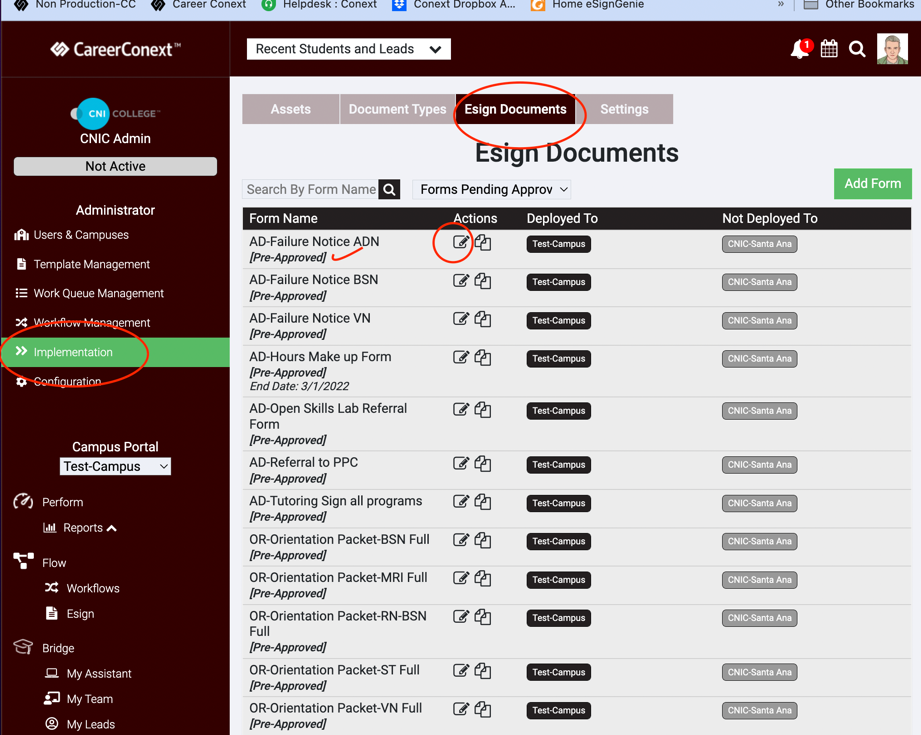The image size is (921, 735).
Task: Click the CareerConext logo
Action: click(115, 49)
